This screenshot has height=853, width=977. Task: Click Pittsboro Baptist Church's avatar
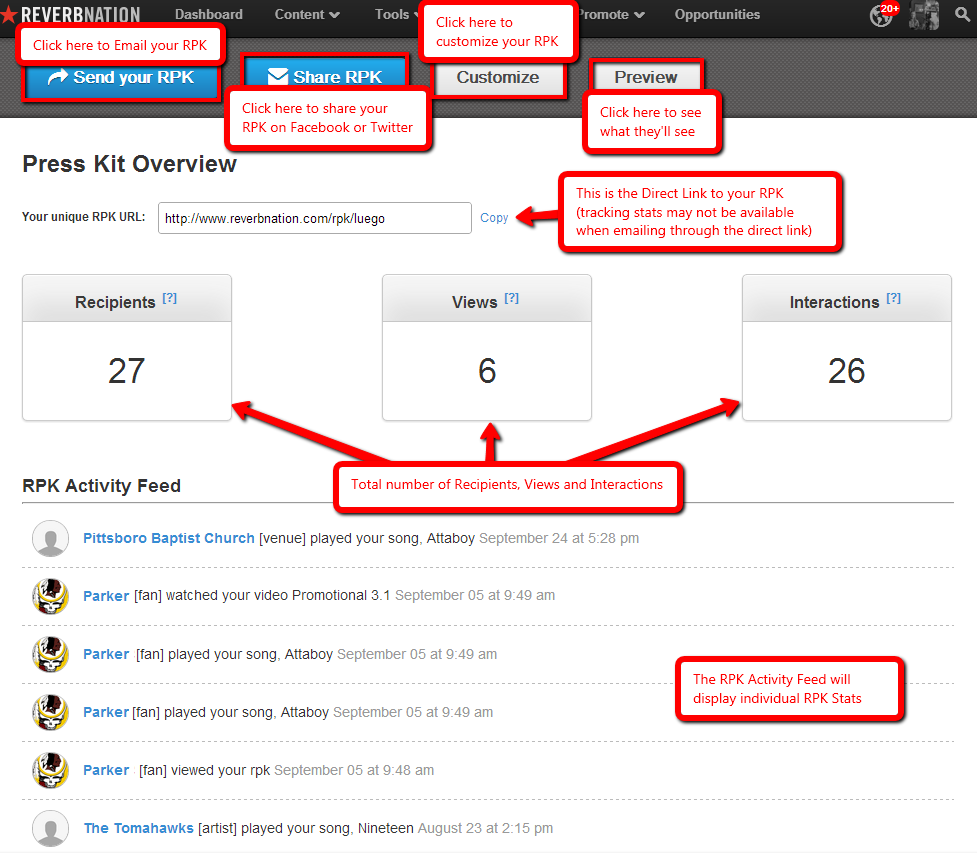click(50, 538)
